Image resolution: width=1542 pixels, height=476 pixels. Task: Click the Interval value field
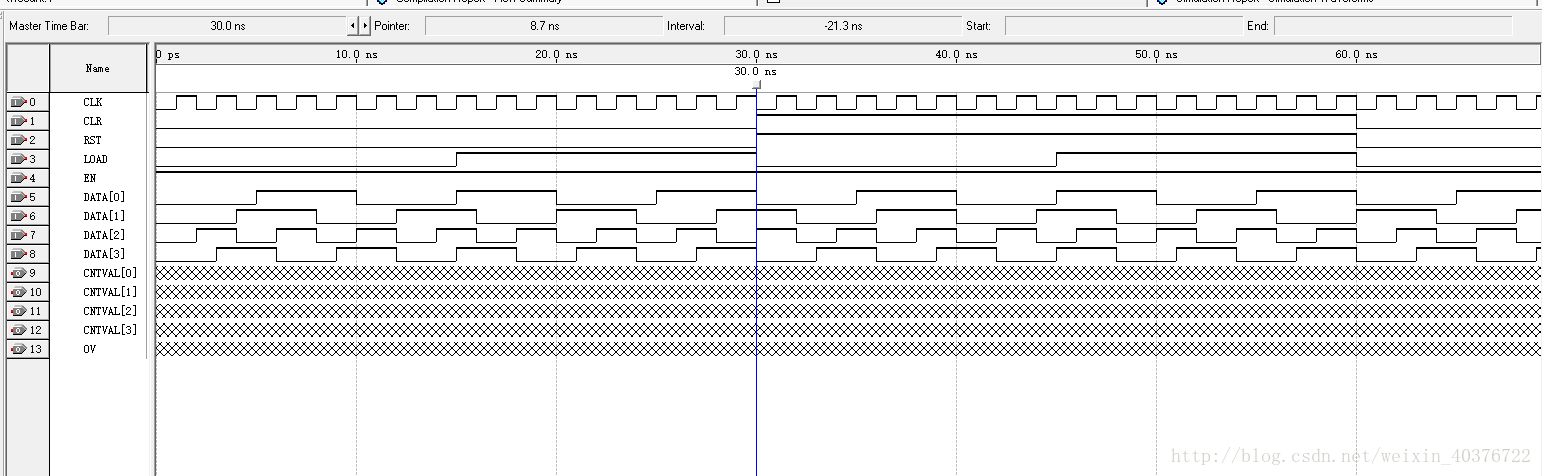pyautogui.click(x=843, y=25)
